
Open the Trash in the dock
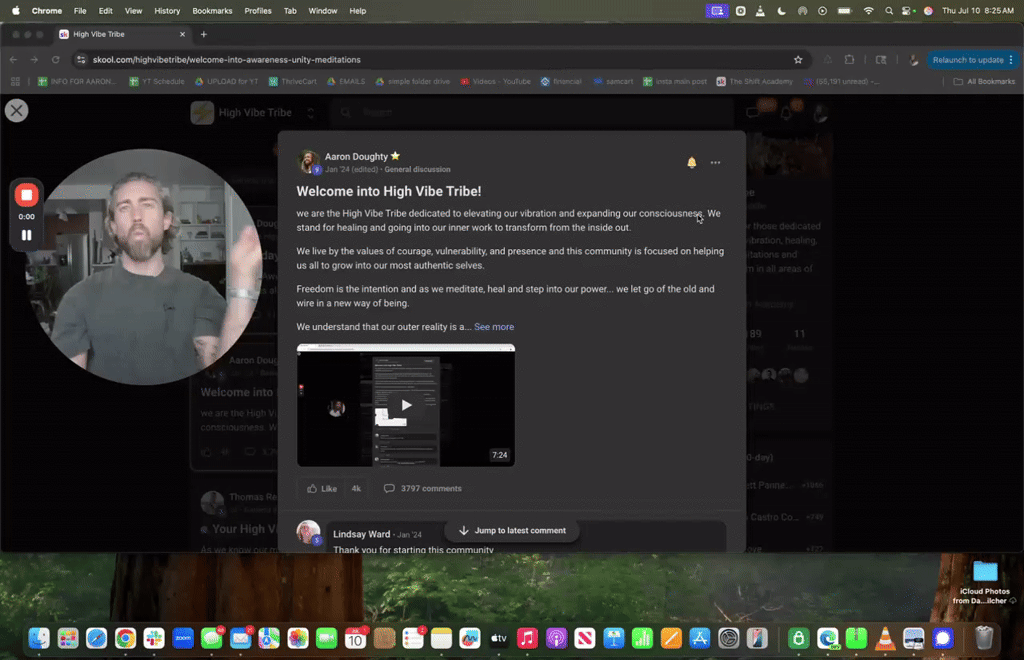click(x=984, y=638)
